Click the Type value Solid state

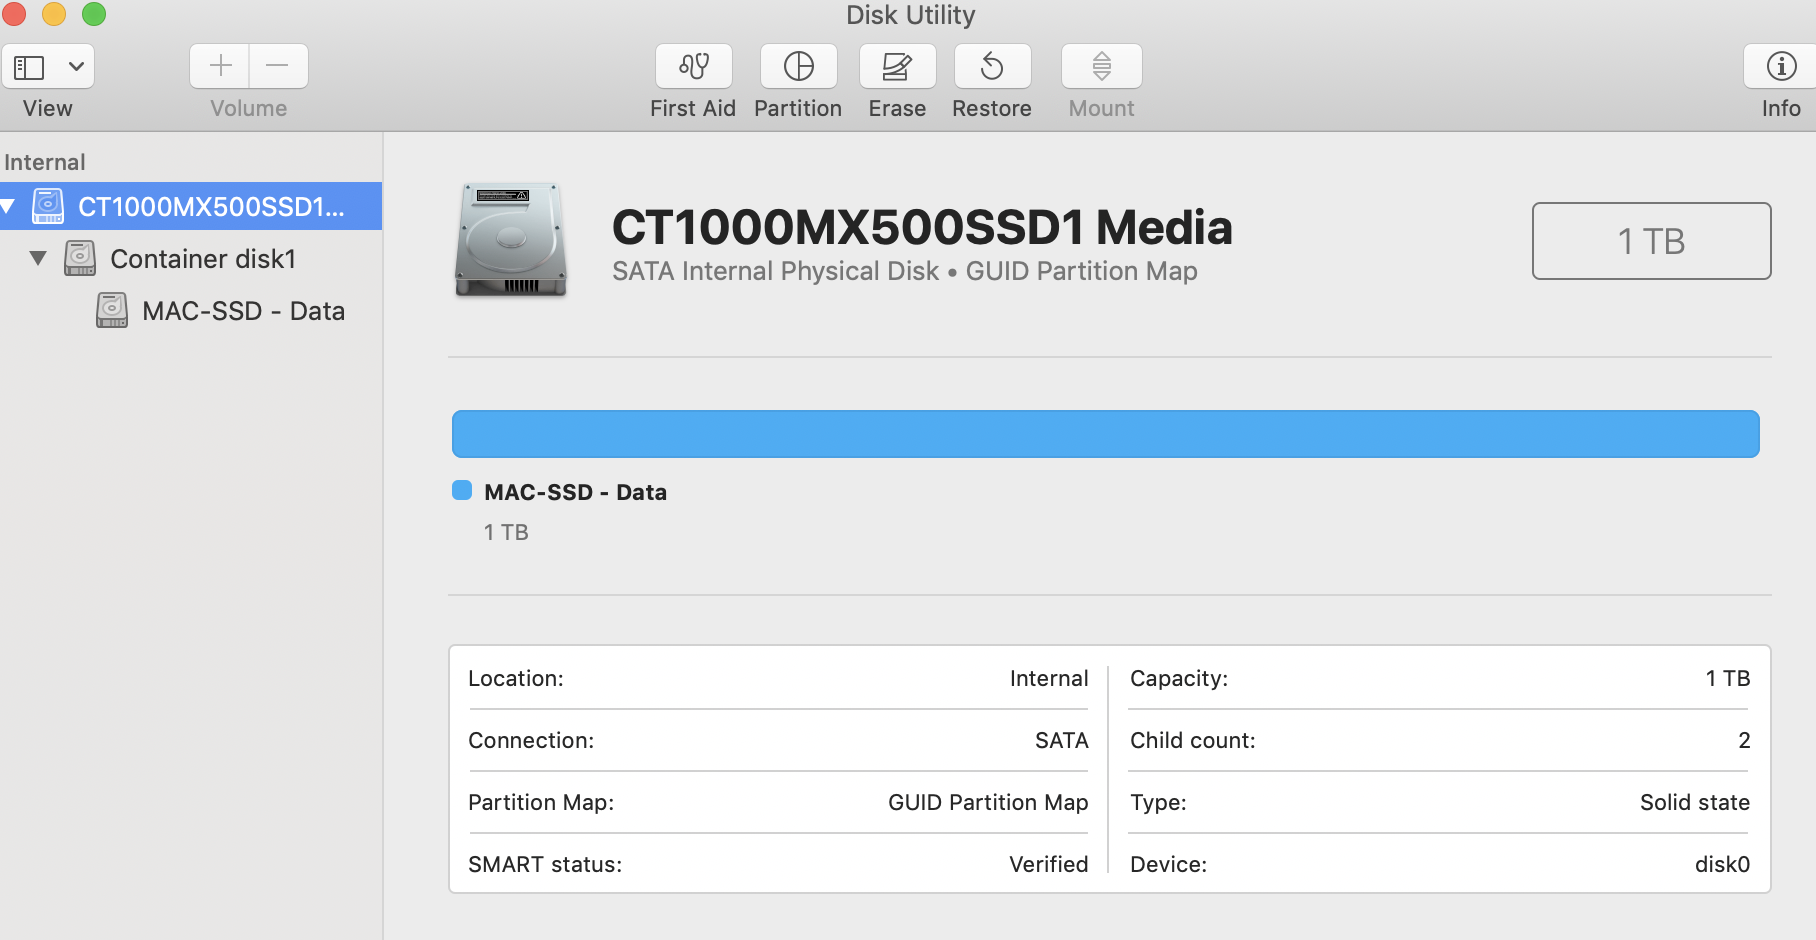point(1695,802)
